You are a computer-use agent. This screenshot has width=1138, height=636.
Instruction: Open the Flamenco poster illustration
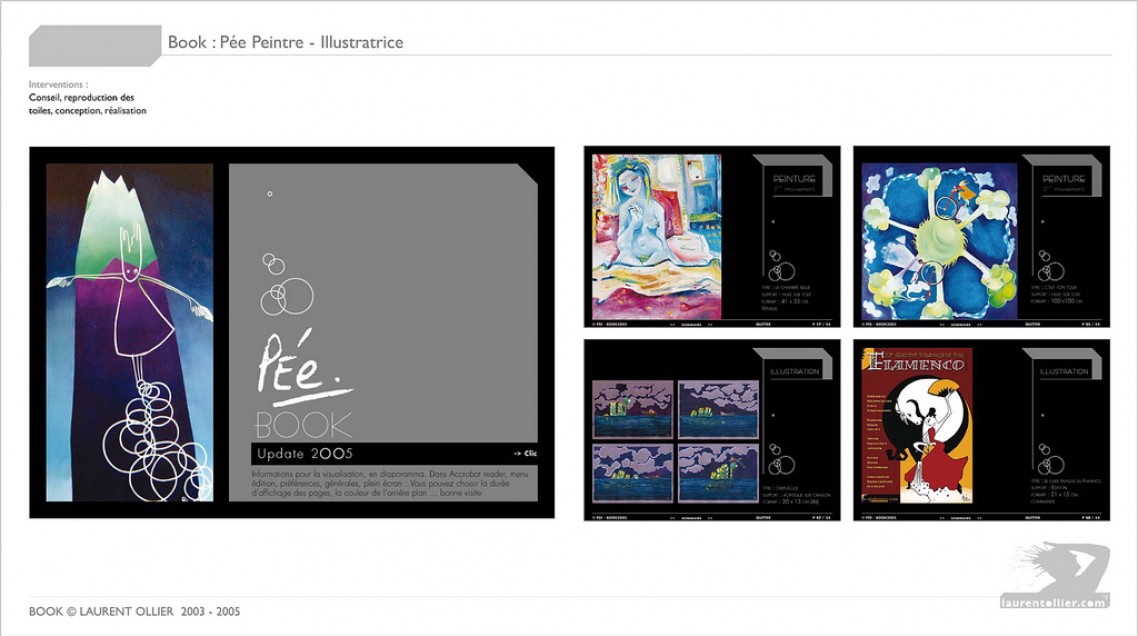917,426
